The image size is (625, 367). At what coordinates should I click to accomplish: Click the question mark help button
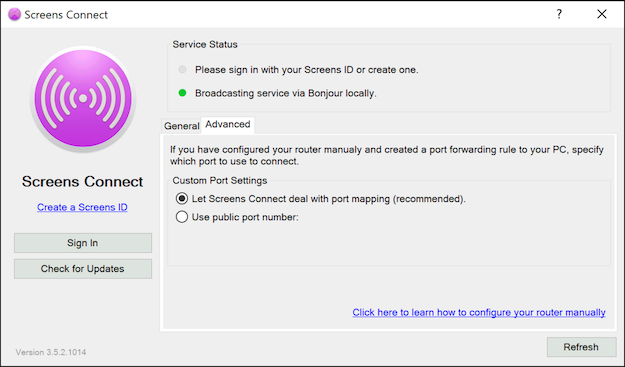coord(559,14)
